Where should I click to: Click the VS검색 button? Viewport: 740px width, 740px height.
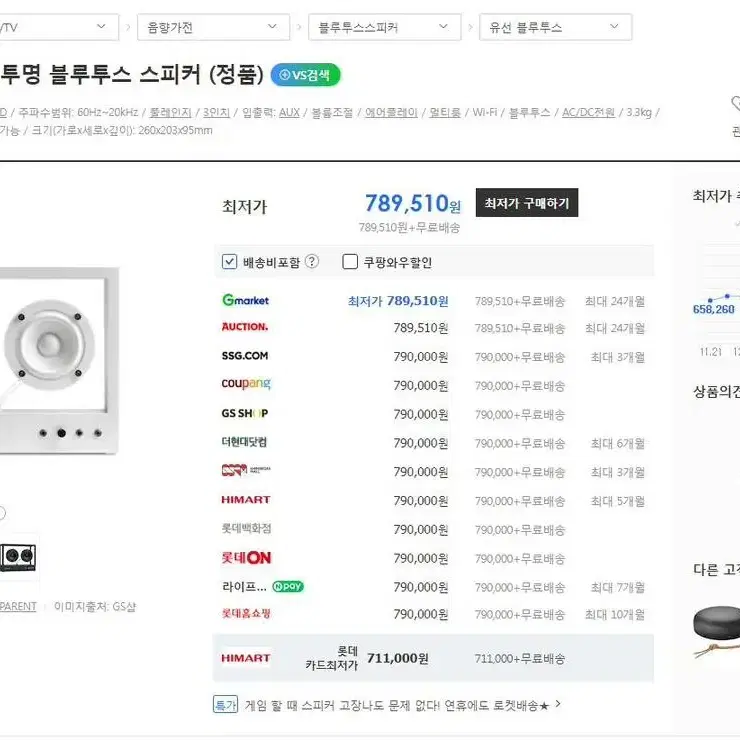tap(305, 75)
